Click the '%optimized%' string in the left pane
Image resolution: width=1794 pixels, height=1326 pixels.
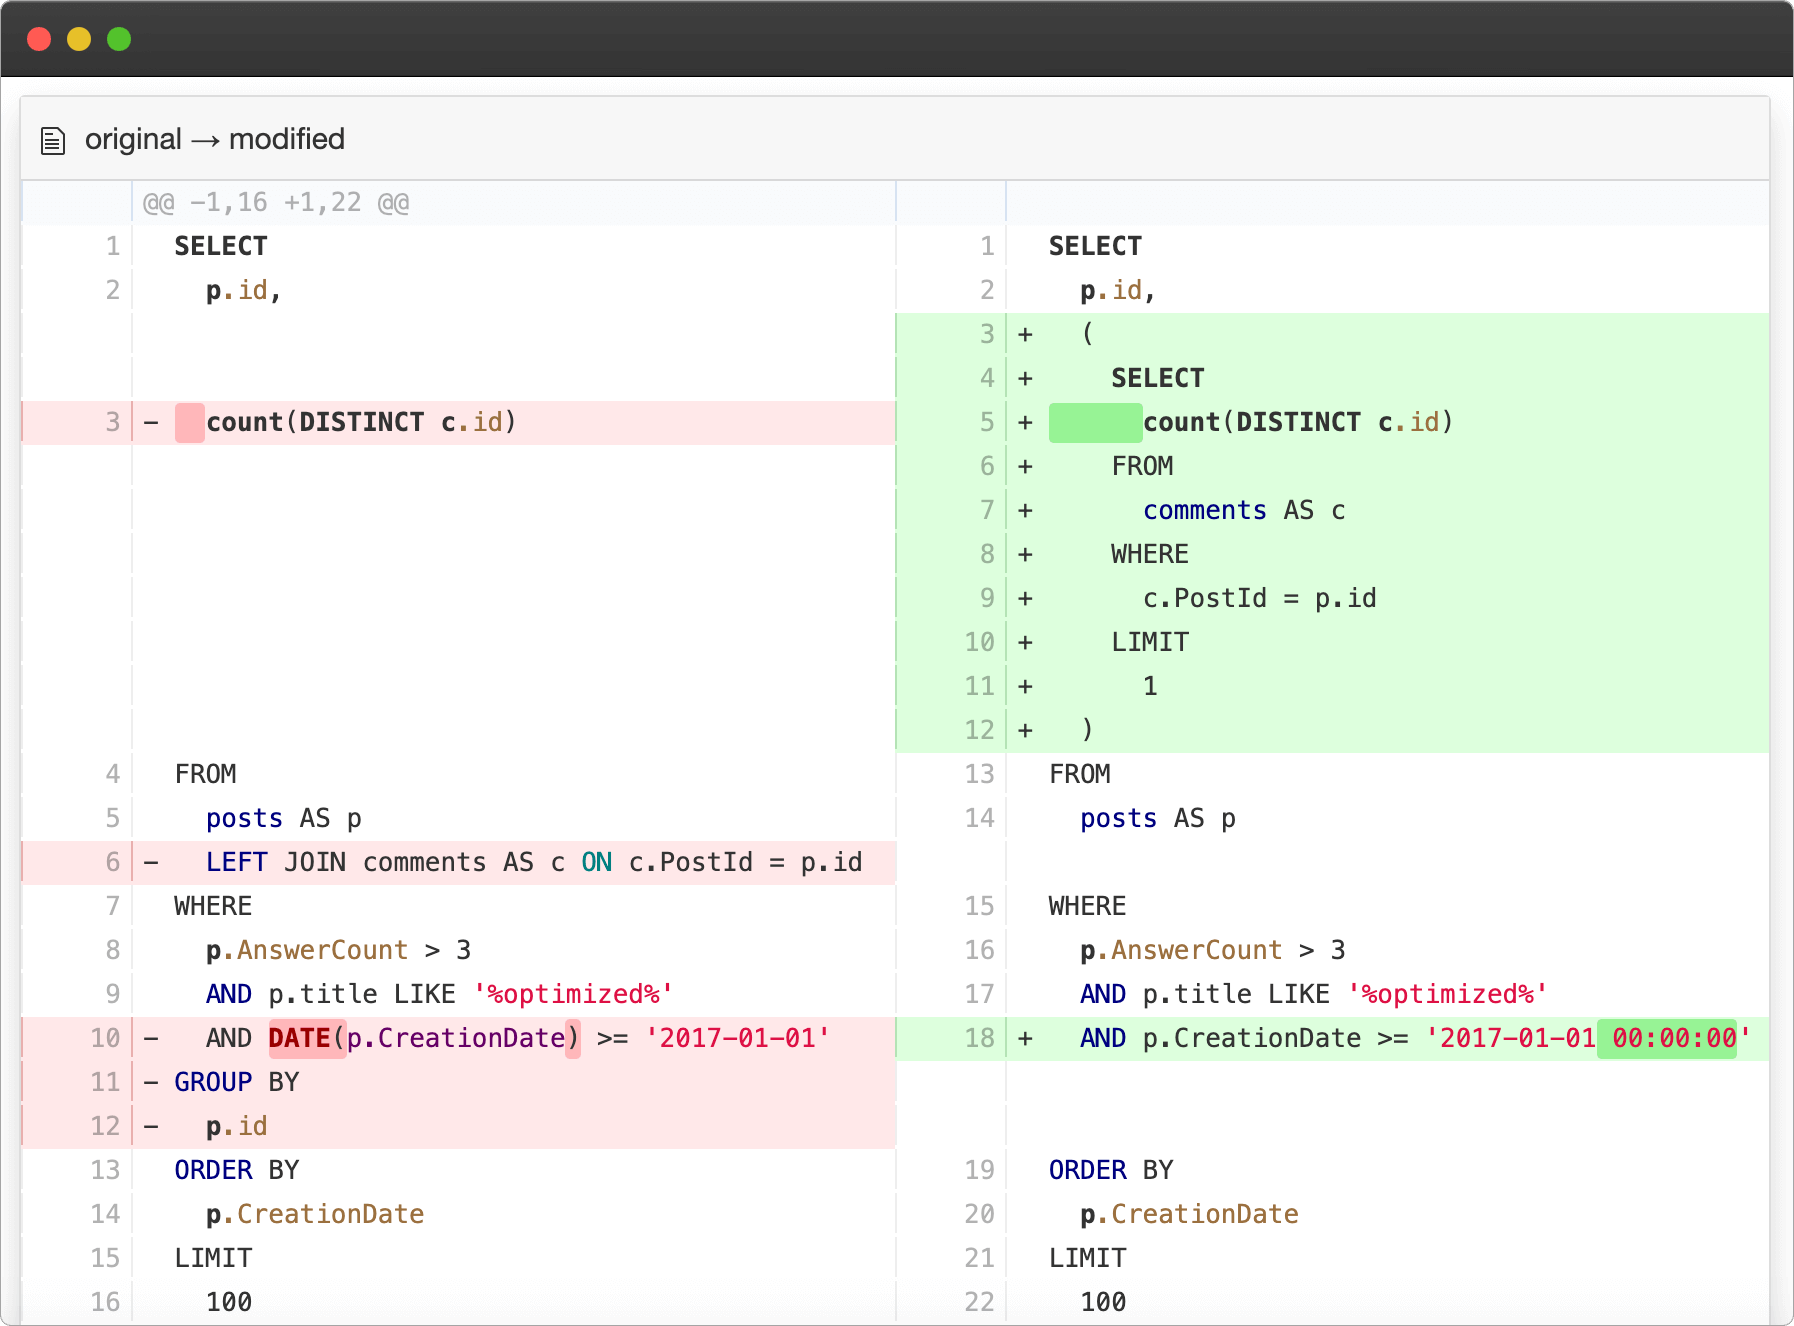click(x=573, y=994)
